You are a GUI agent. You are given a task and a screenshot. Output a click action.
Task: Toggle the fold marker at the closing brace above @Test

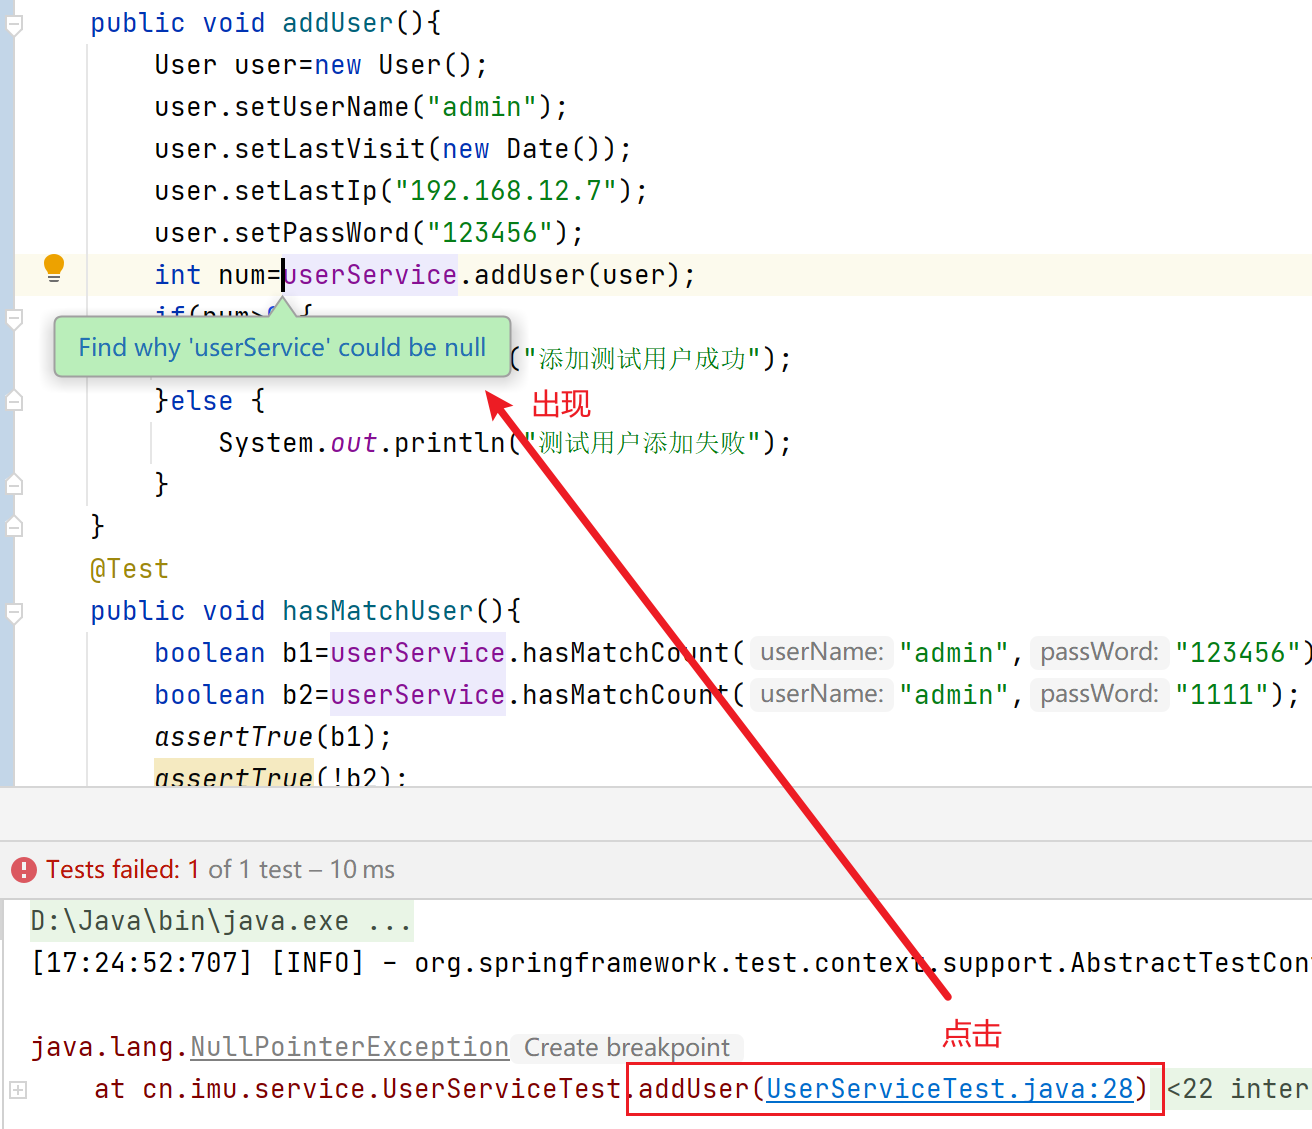coord(14,526)
